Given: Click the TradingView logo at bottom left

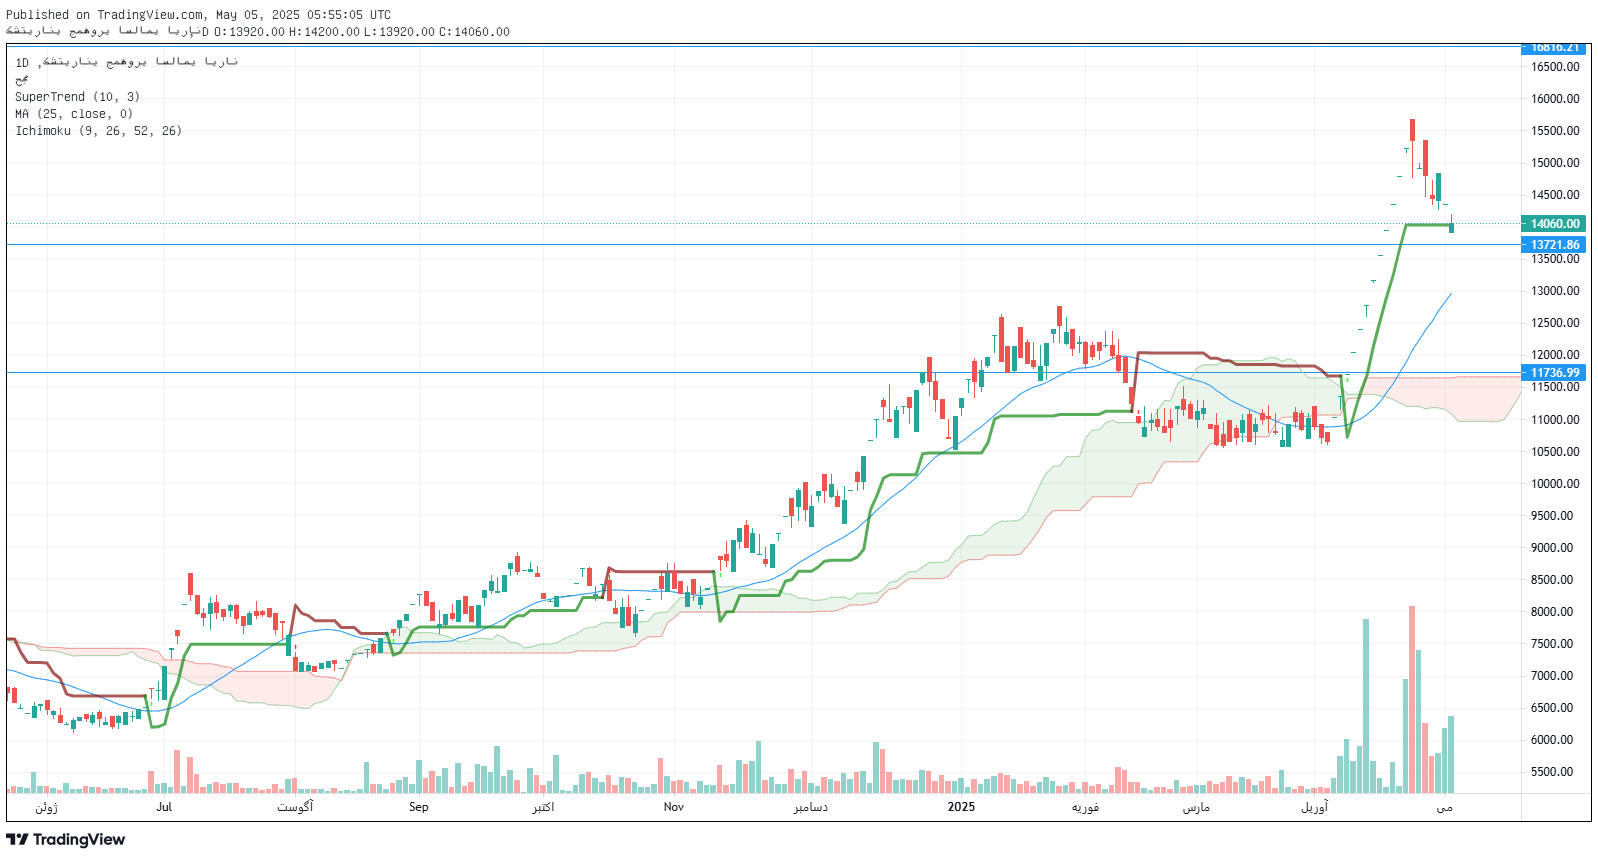Looking at the screenshot, I should tap(66, 839).
